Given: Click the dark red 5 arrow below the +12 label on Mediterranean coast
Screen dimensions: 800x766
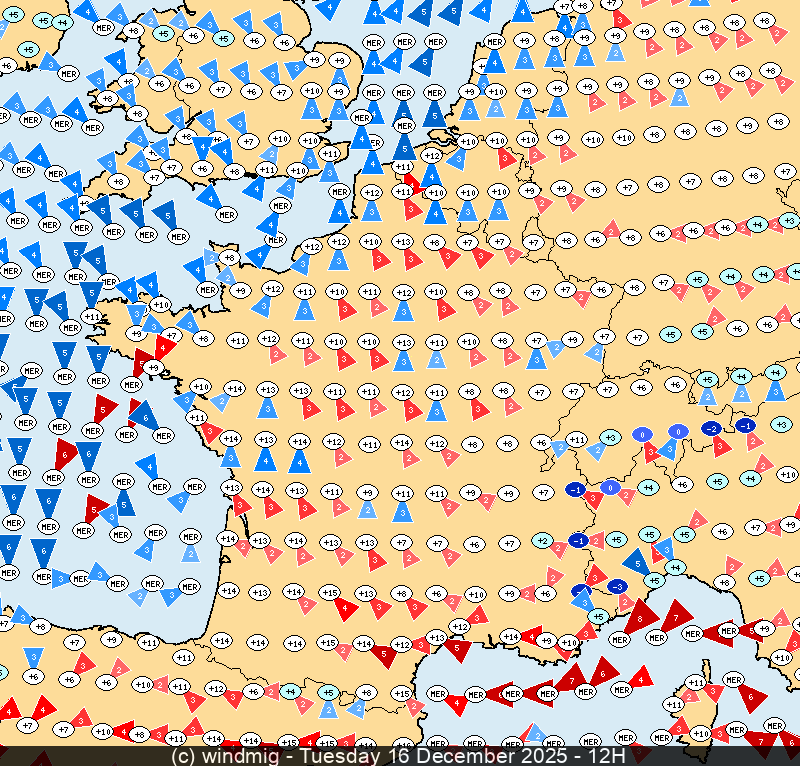Looking at the screenshot, I should 456,649.
